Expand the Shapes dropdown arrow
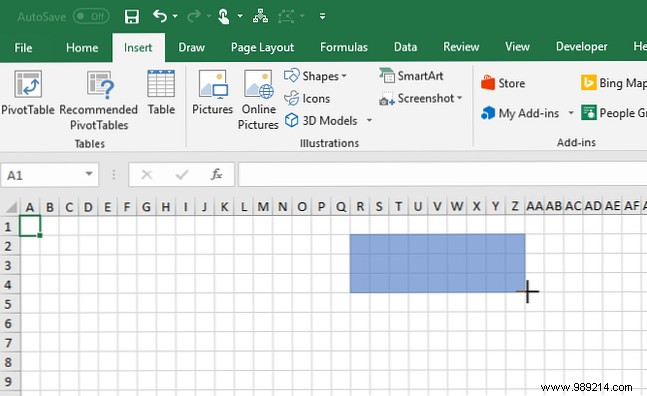The width and height of the screenshot is (647, 396). pyautogui.click(x=344, y=76)
